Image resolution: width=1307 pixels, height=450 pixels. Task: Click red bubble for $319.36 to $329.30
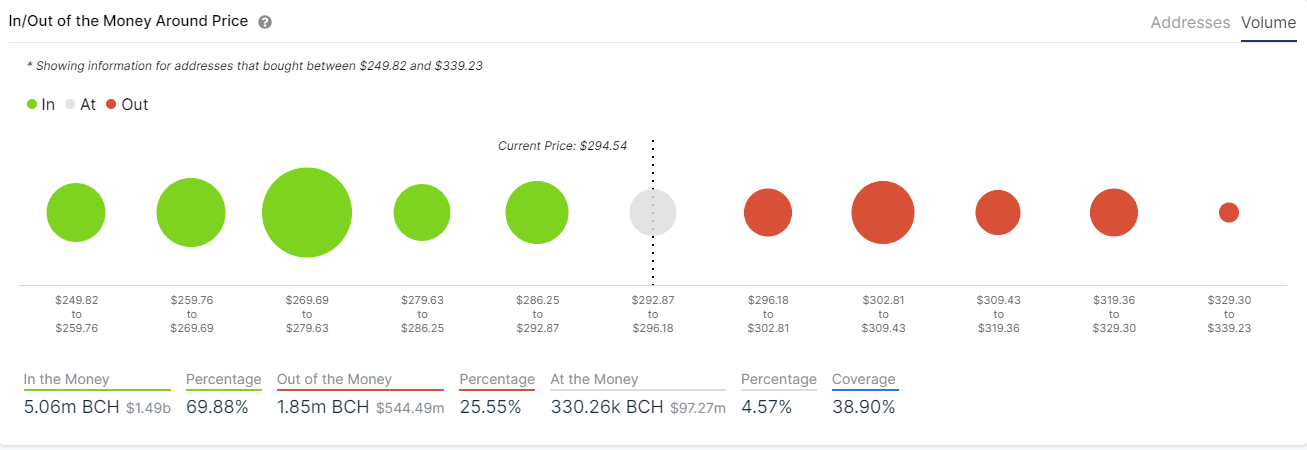click(1114, 213)
